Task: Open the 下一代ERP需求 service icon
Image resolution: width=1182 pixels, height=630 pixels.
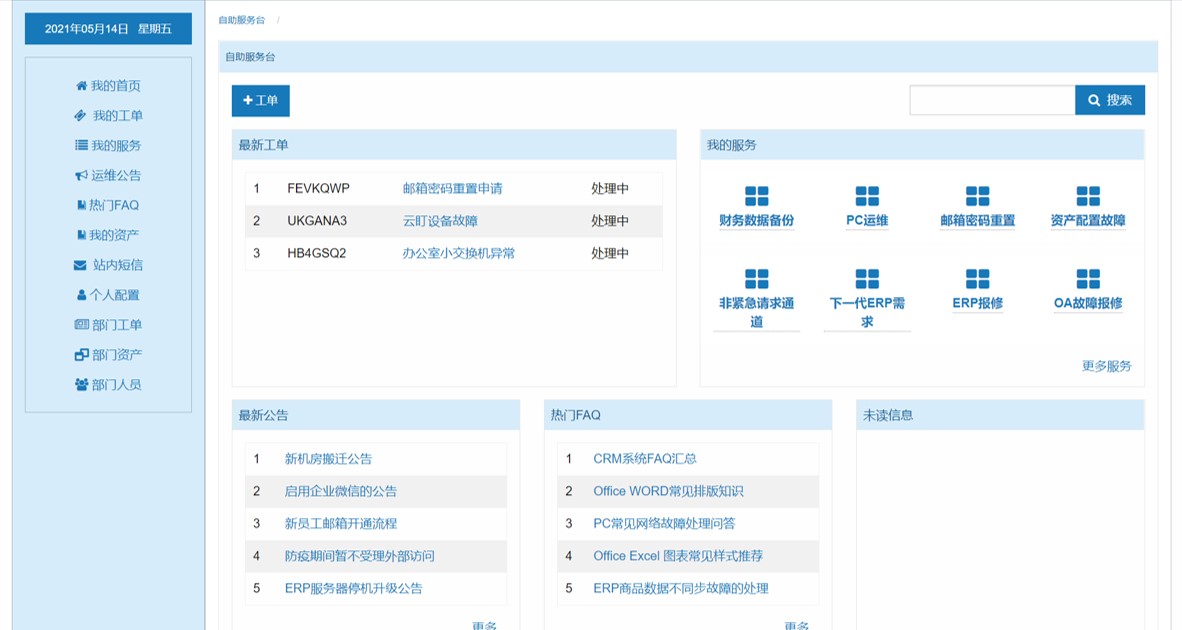Action: pos(867,279)
